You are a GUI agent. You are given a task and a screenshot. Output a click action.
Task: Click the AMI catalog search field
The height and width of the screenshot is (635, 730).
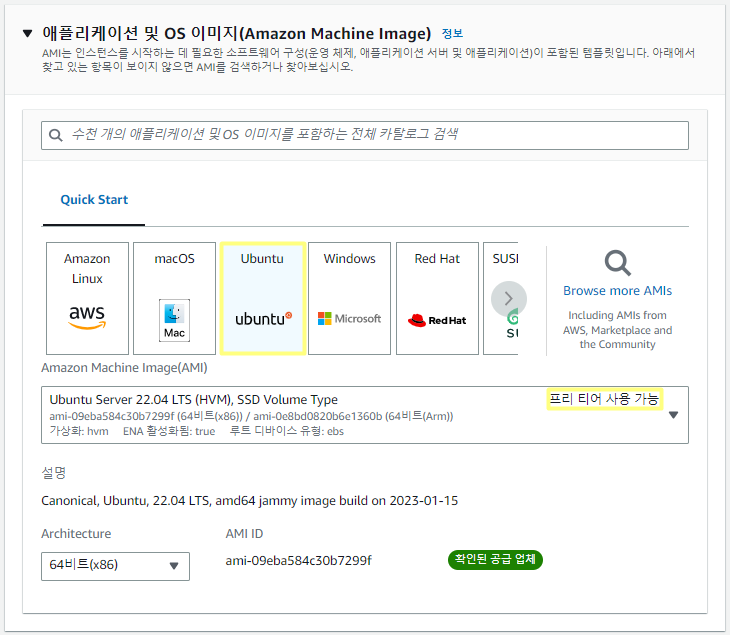coord(365,135)
